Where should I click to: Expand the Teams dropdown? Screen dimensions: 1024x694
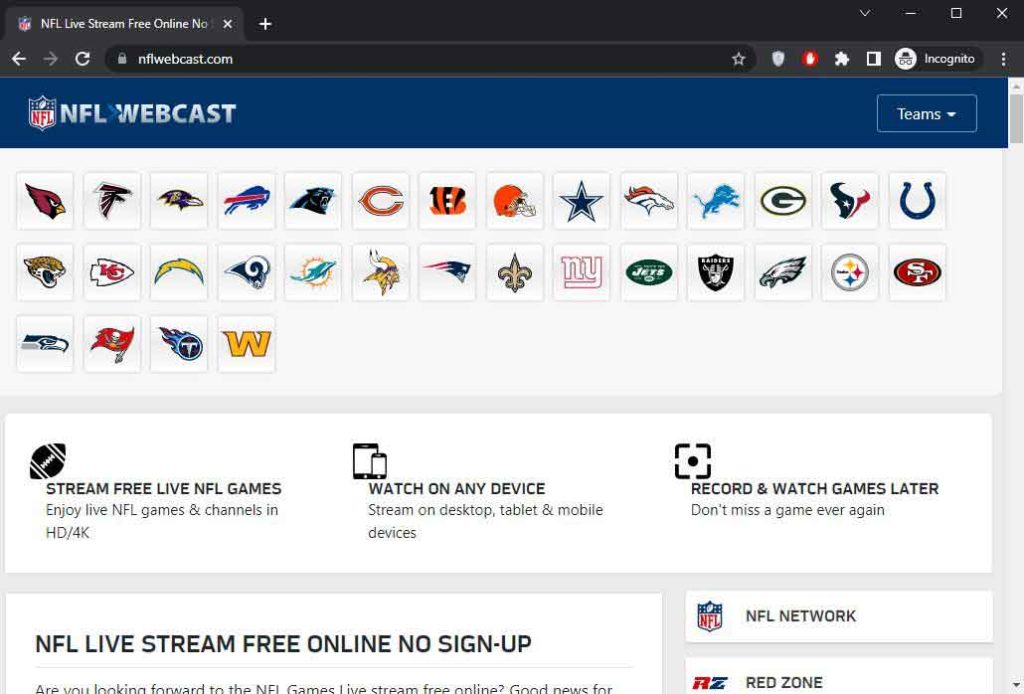coord(925,113)
